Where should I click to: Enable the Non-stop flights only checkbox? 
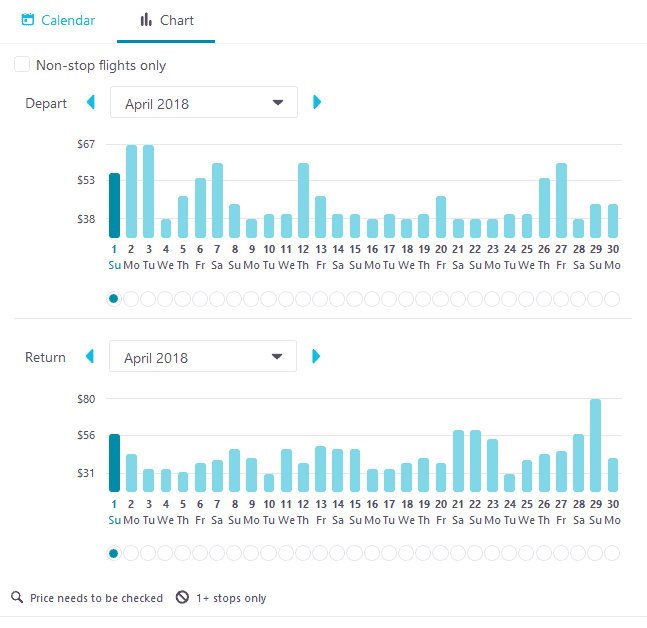(x=22, y=65)
